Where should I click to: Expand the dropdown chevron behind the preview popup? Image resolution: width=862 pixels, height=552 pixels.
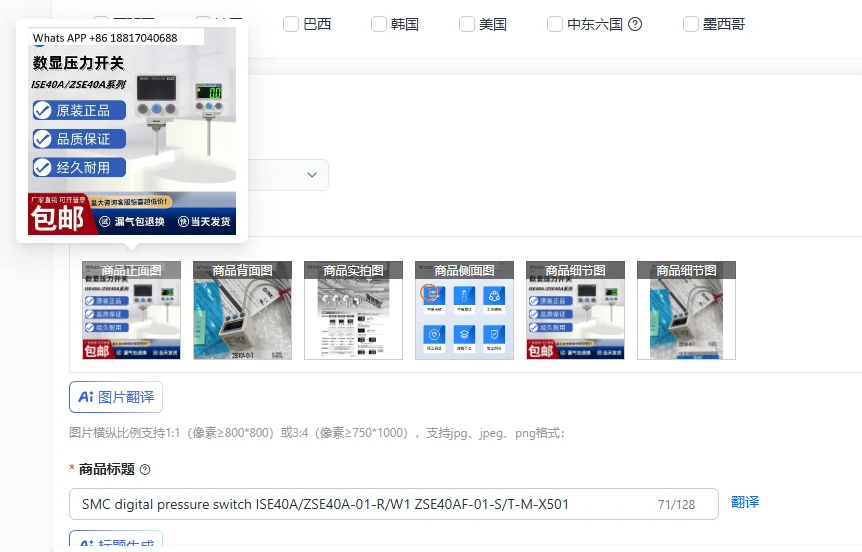pos(312,175)
